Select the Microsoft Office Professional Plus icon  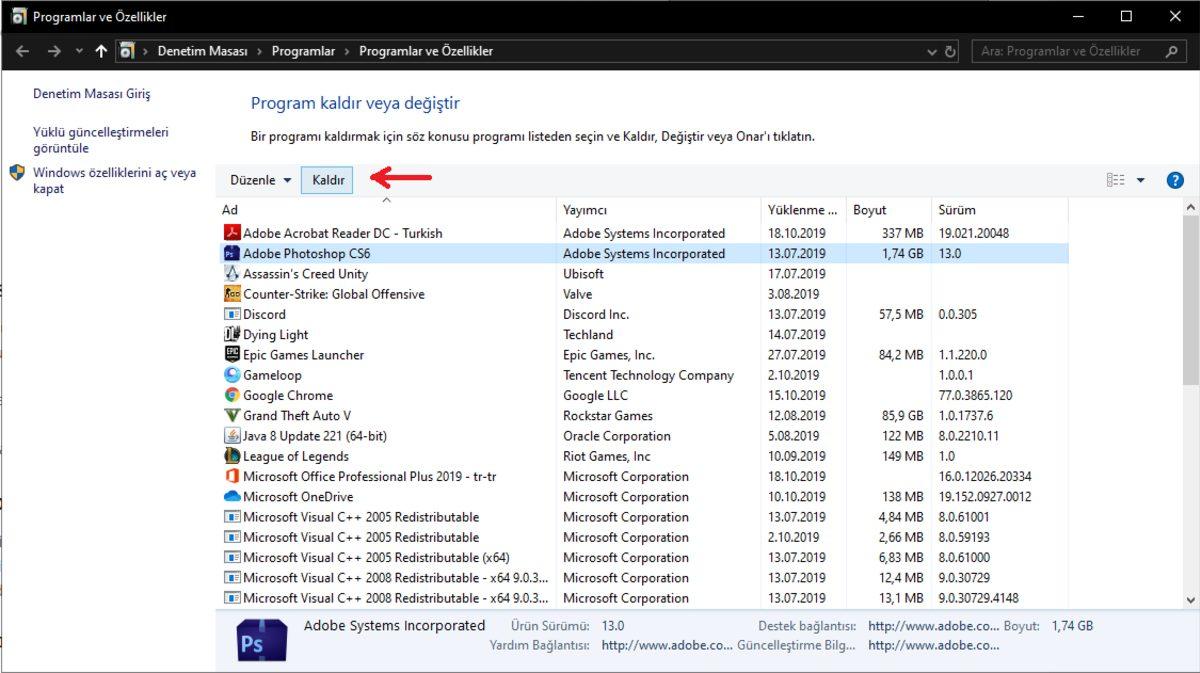pos(231,476)
